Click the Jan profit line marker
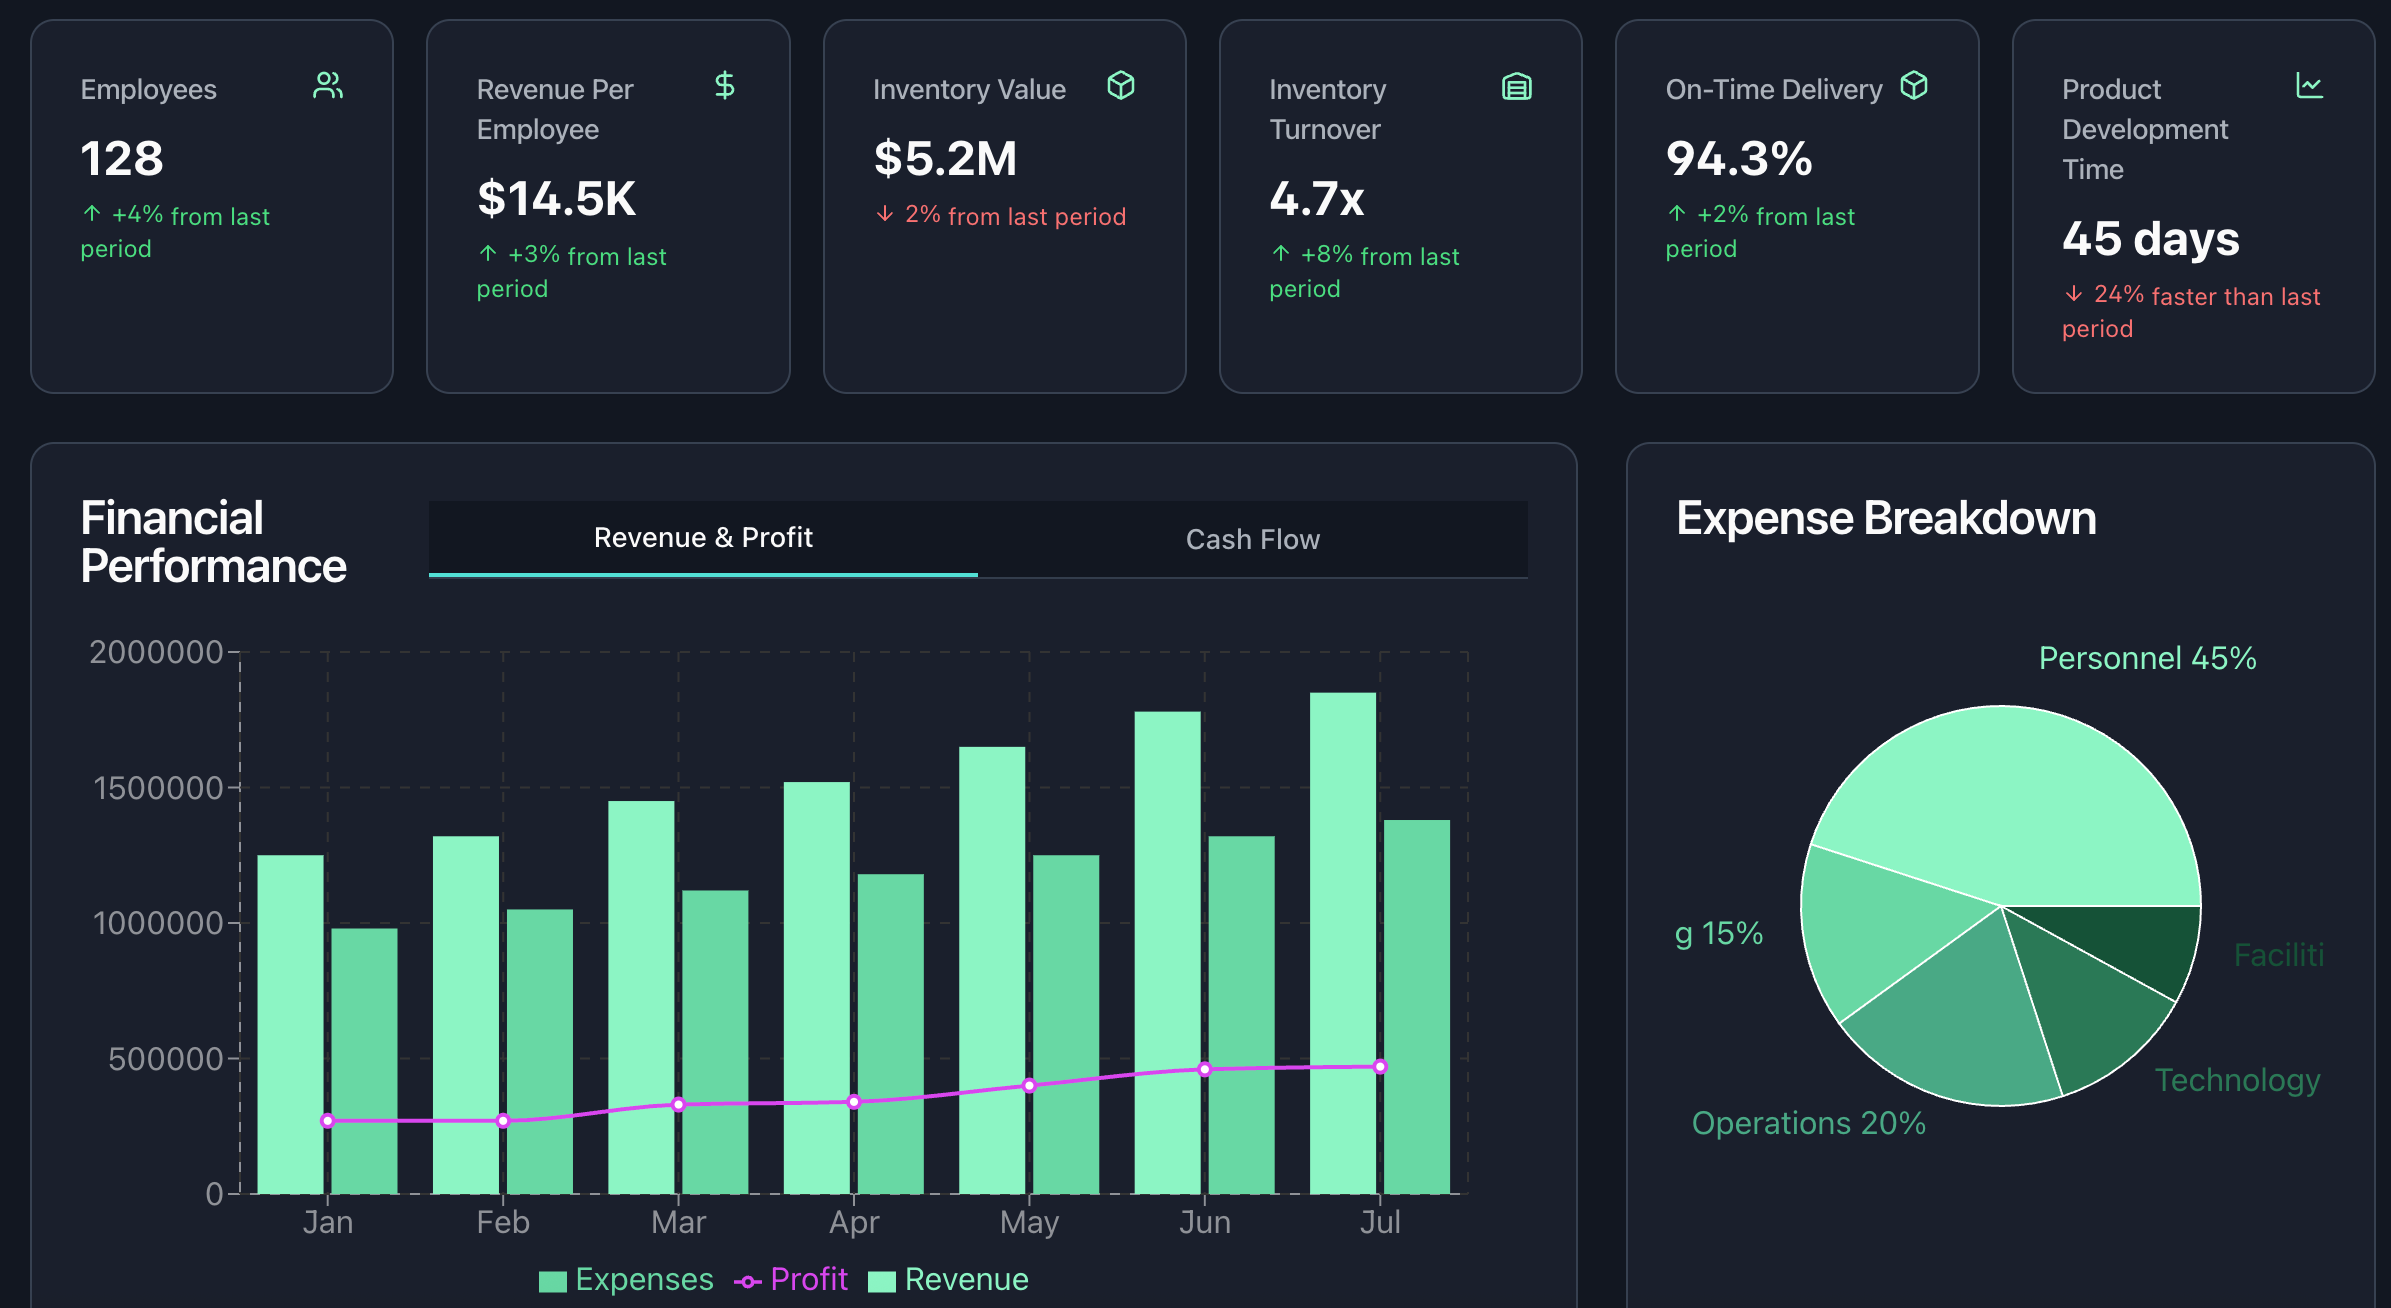Image resolution: width=2391 pixels, height=1308 pixels. (x=327, y=1121)
